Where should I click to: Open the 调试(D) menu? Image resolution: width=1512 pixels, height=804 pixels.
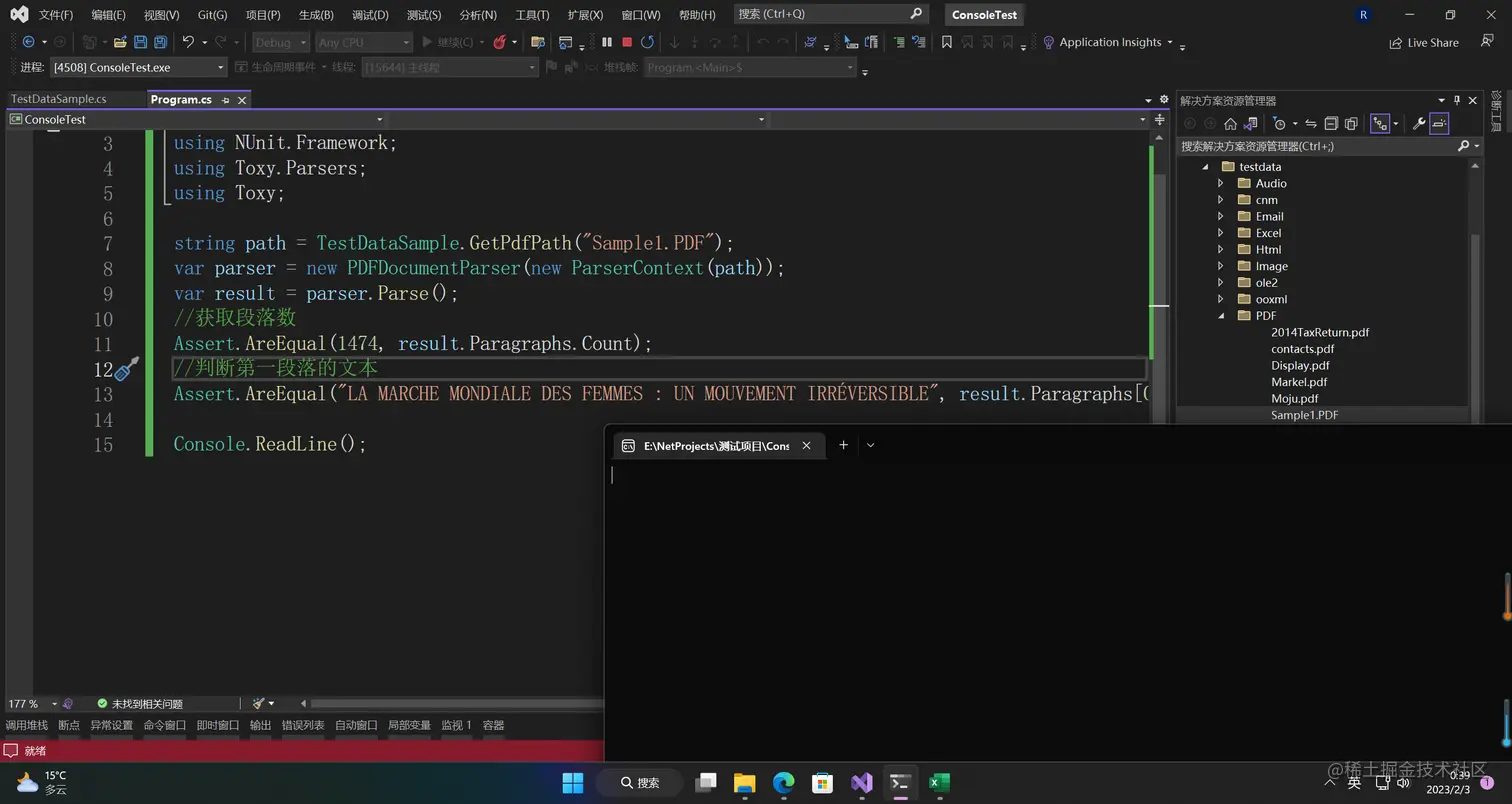[x=370, y=15]
